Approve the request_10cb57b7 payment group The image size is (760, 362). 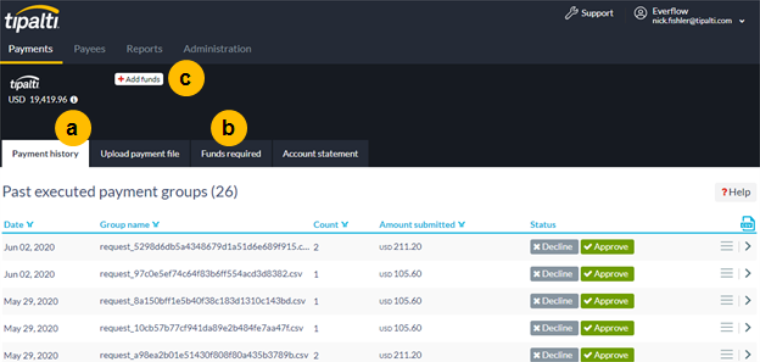(x=607, y=328)
